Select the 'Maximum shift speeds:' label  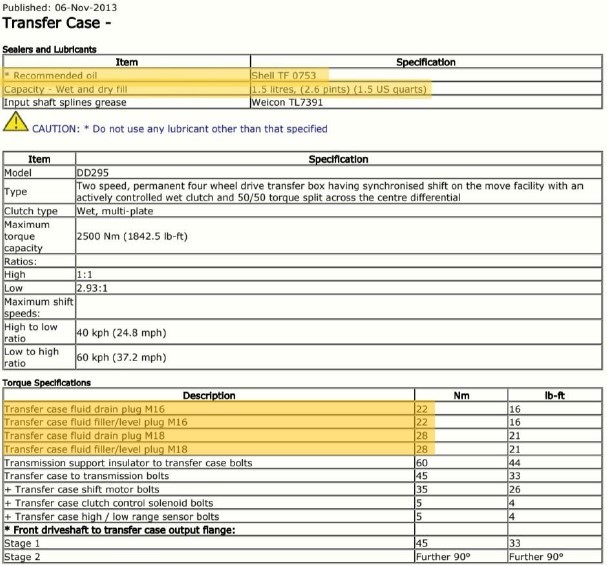click(39, 308)
